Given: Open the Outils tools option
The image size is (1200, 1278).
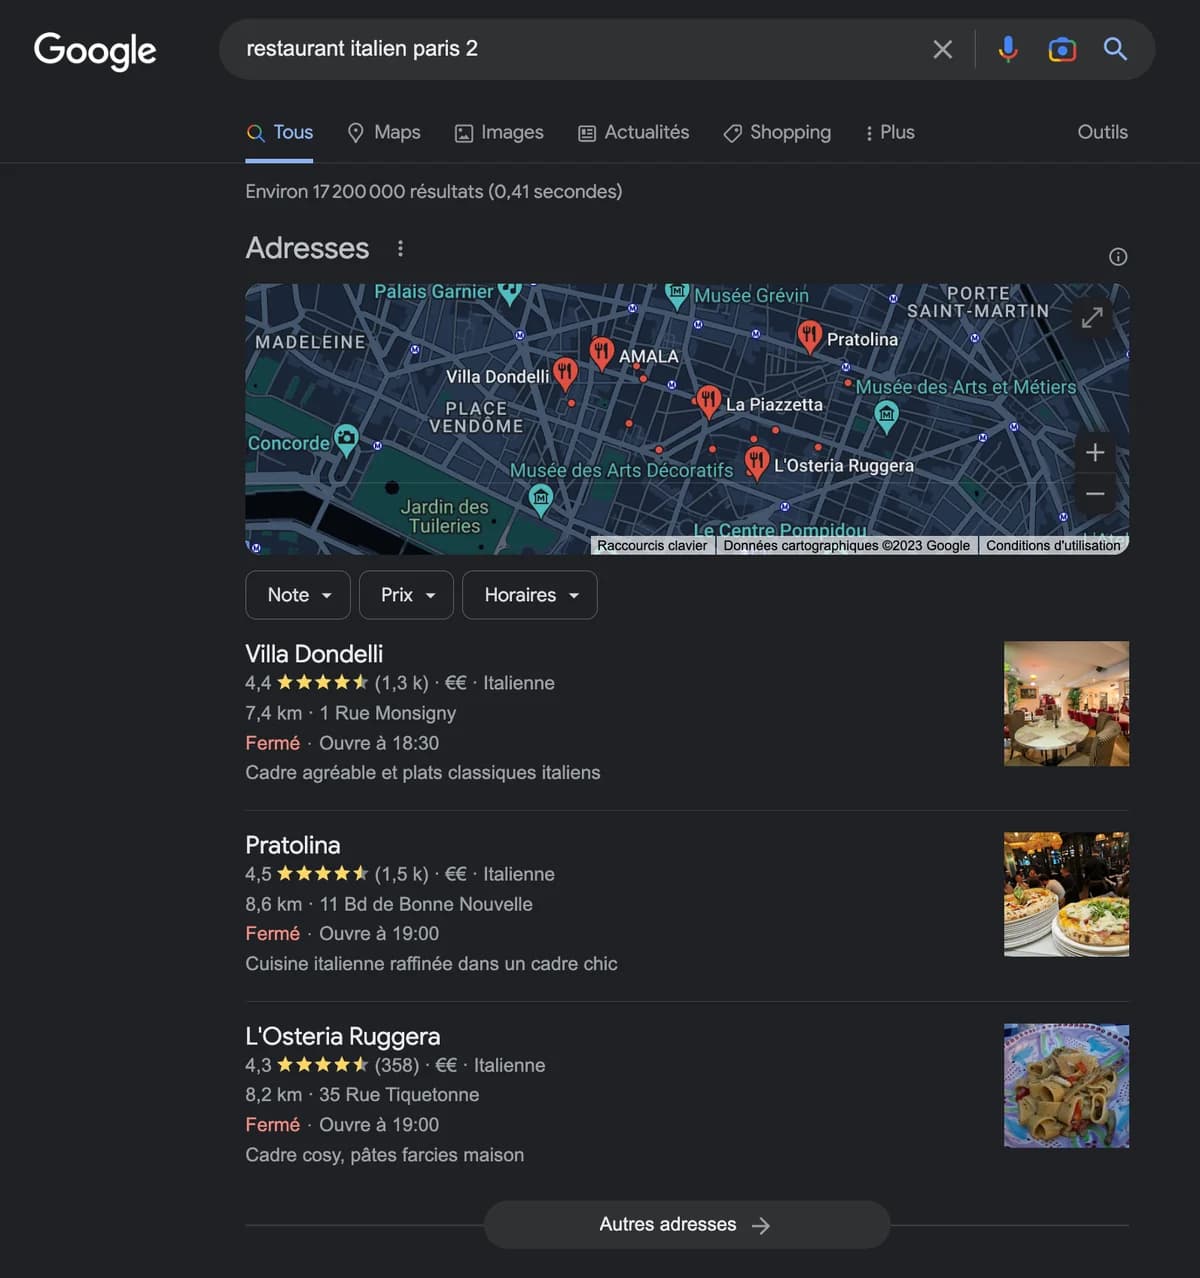Looking at the screenshot, I should pos(1102,132).
